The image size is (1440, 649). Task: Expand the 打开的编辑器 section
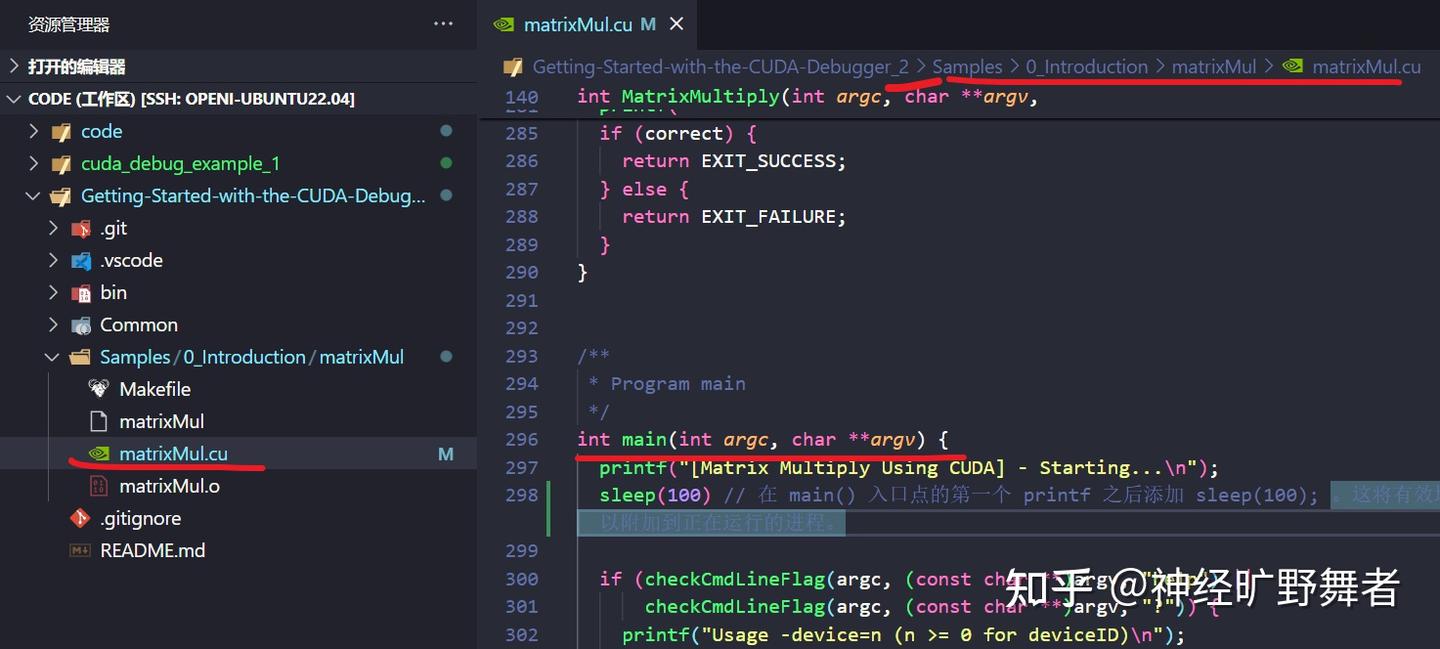pos(13,67)
